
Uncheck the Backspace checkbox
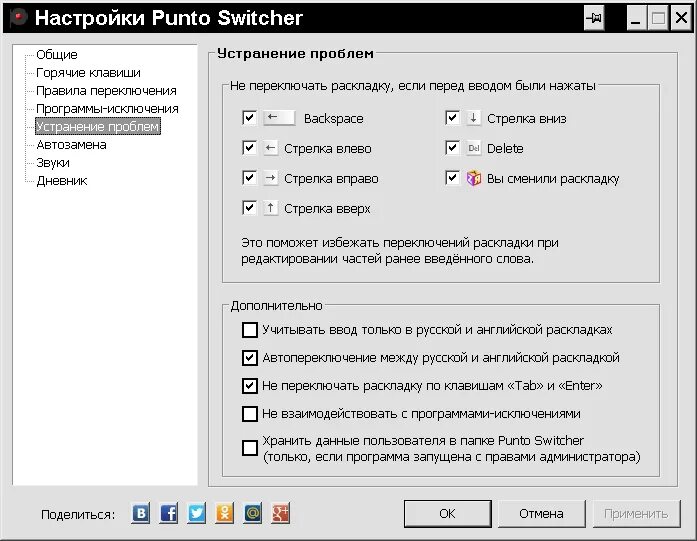[x=249, y=118]
